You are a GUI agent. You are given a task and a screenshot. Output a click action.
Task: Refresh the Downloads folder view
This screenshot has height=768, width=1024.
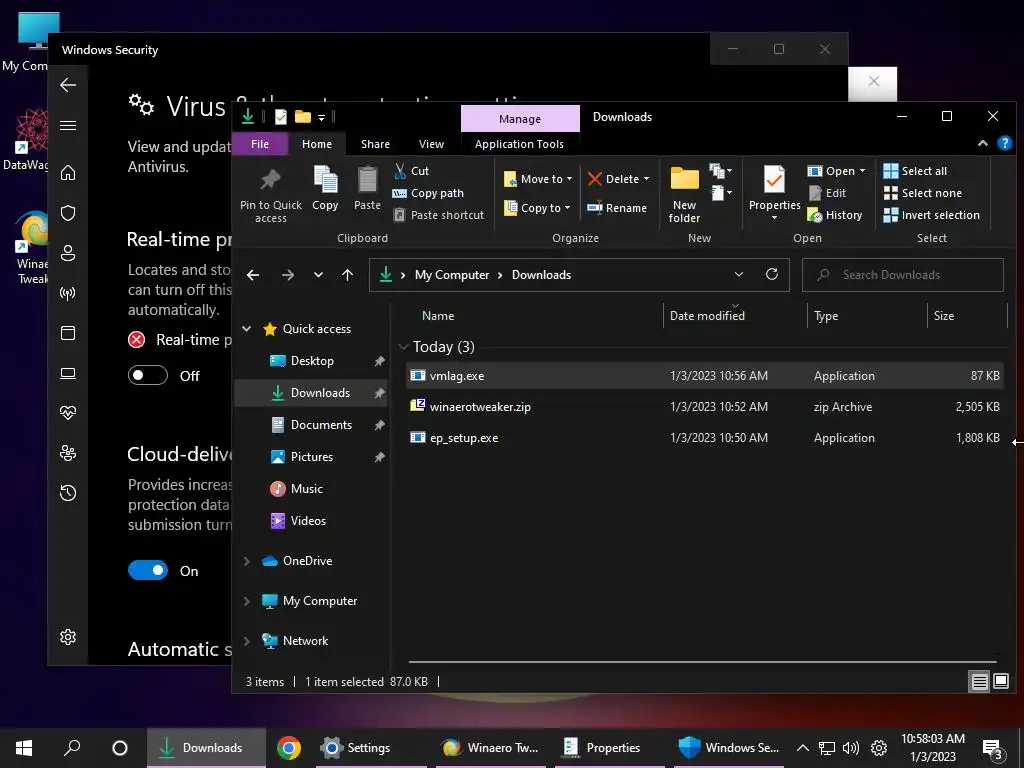pos(772,274)
